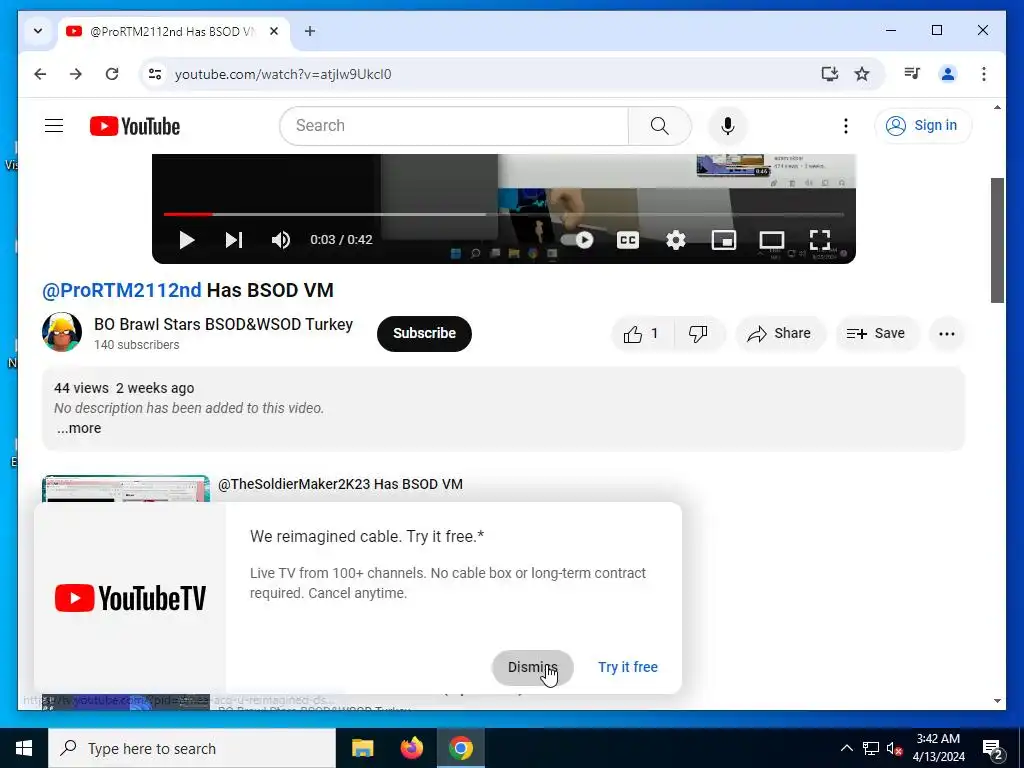Open tab search dropdown arrow
The width and height of the screenshot is (1024, 768).
(x=38, y=31)
